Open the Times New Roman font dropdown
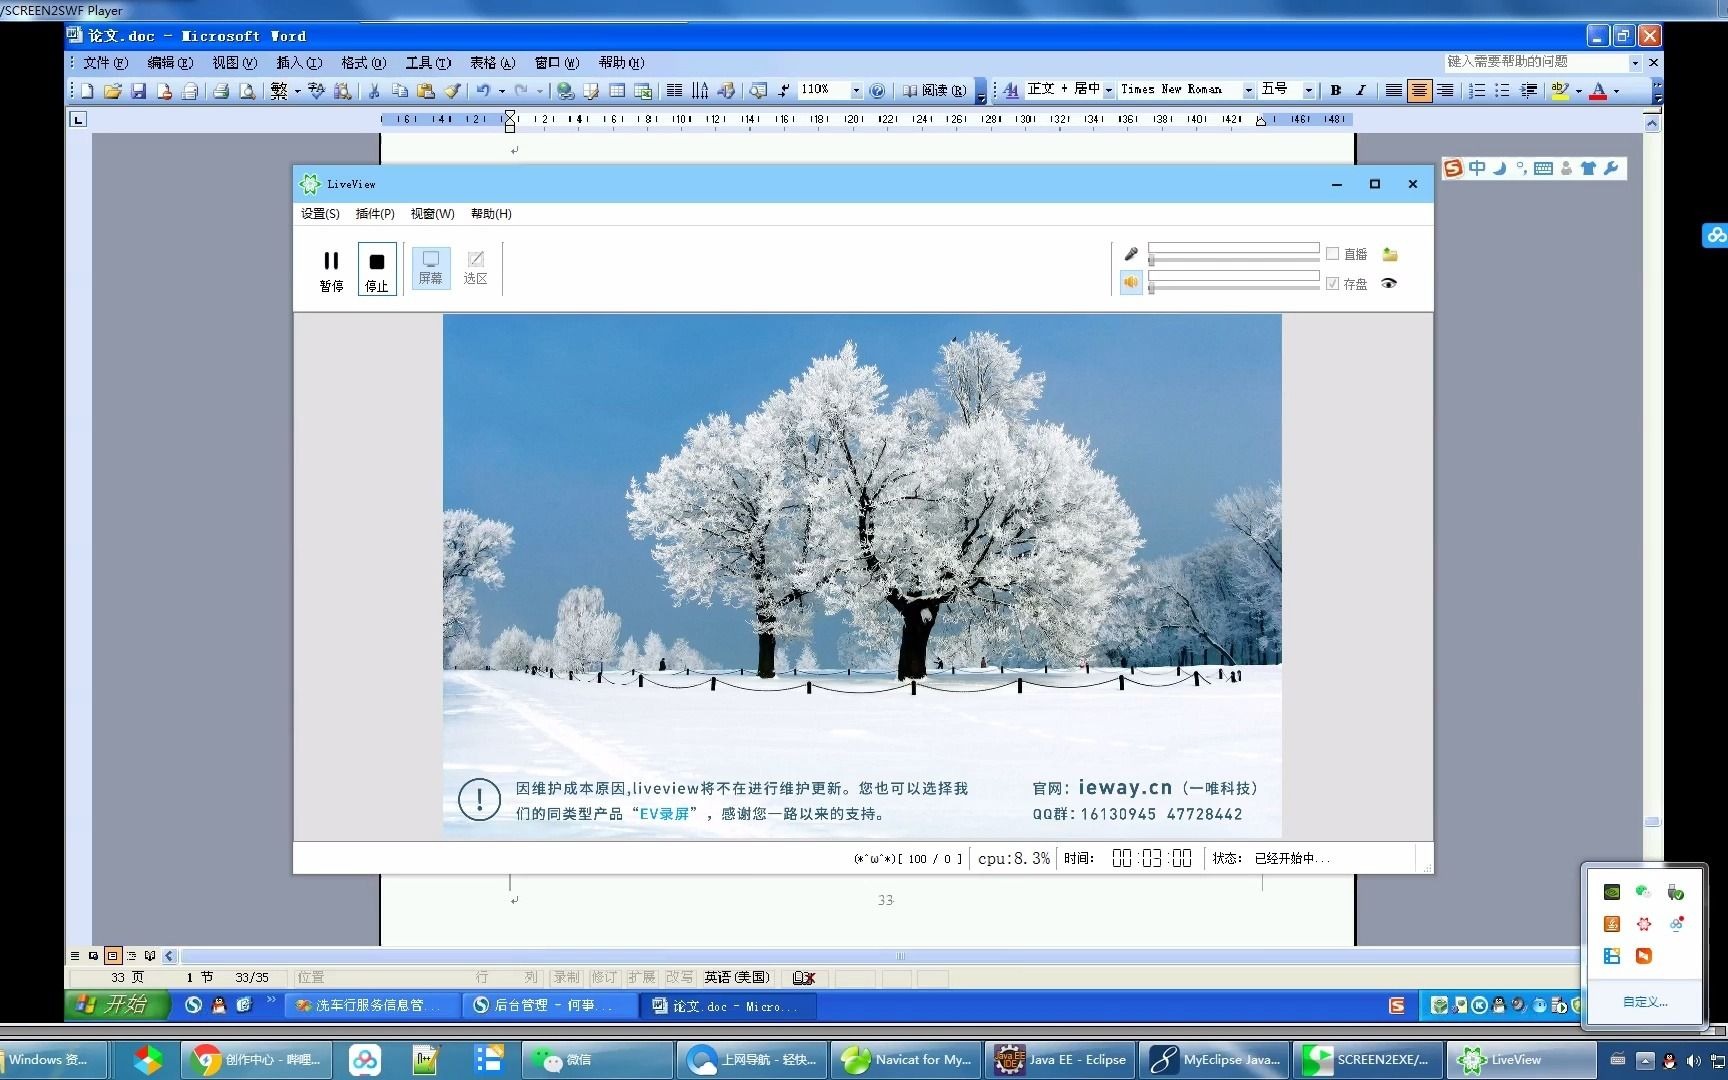 point(1248,91)
